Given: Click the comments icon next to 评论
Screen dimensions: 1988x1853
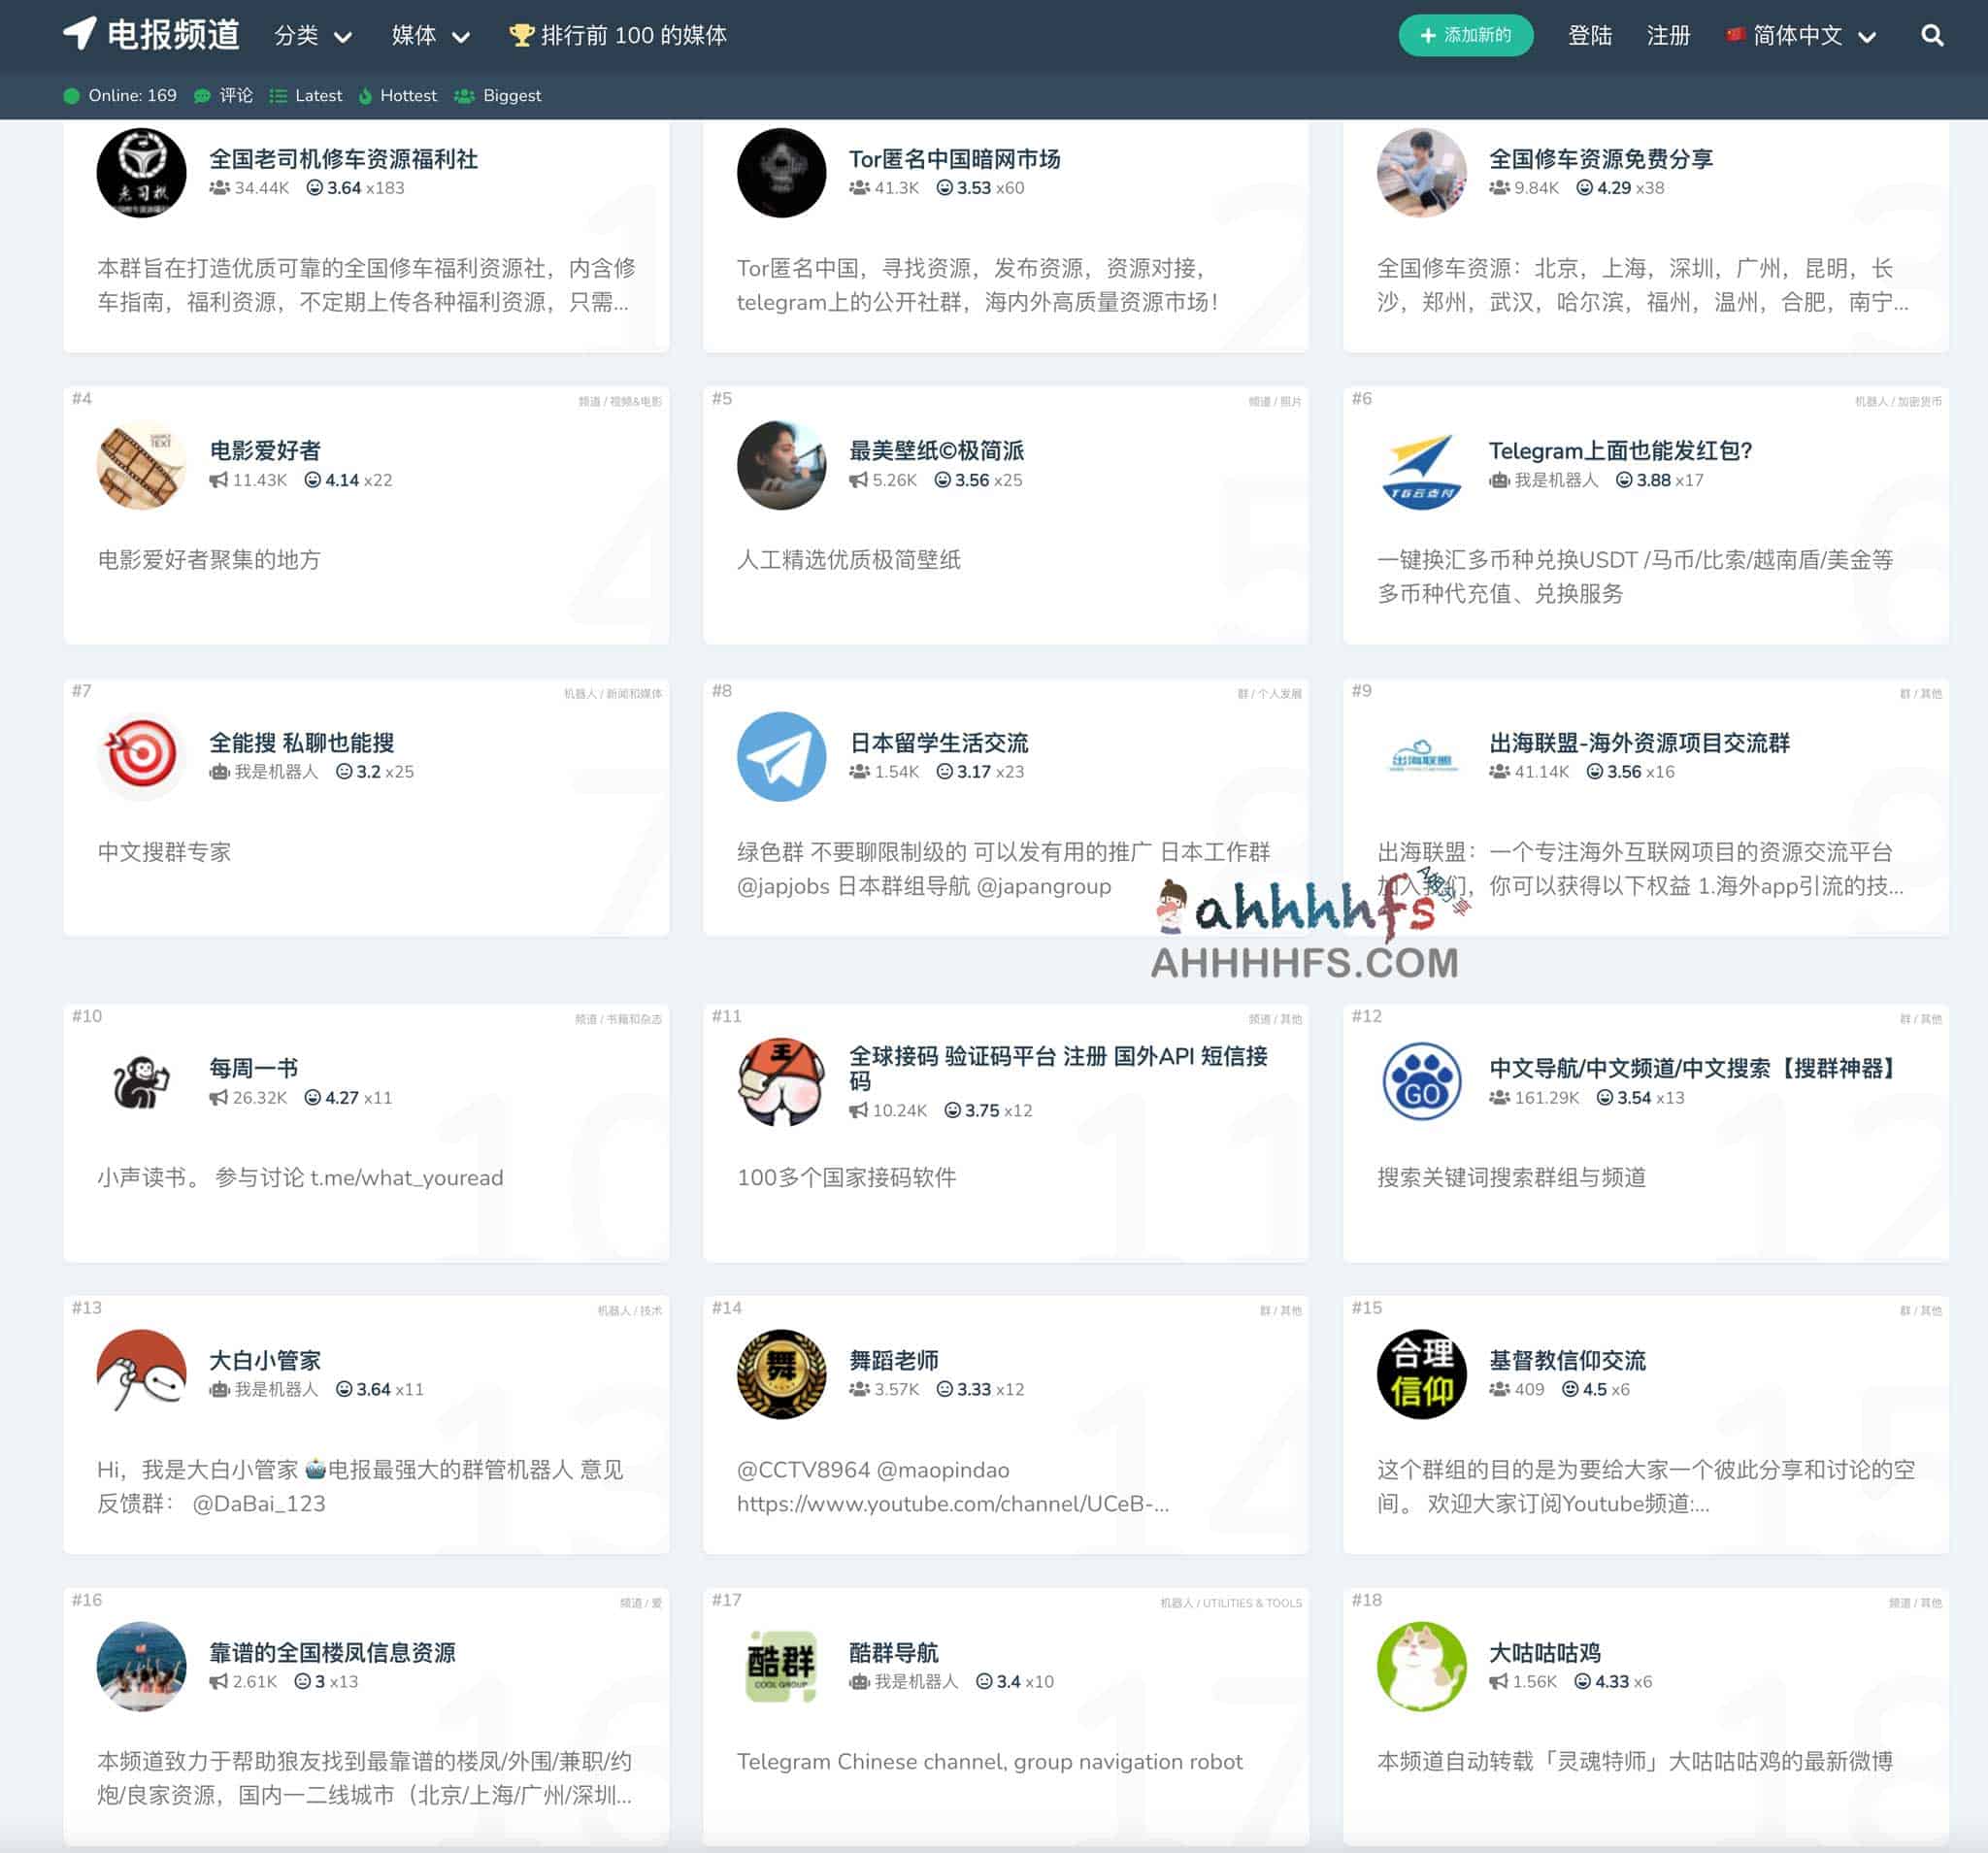Looking at the screenshot, I should (203, 95).
